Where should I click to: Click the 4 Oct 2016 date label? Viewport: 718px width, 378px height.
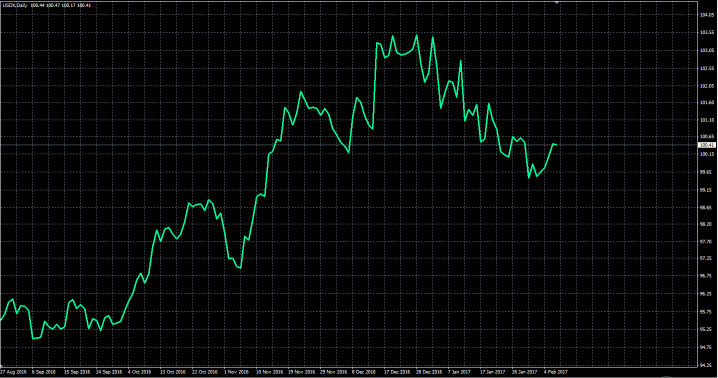click(140, 372)
